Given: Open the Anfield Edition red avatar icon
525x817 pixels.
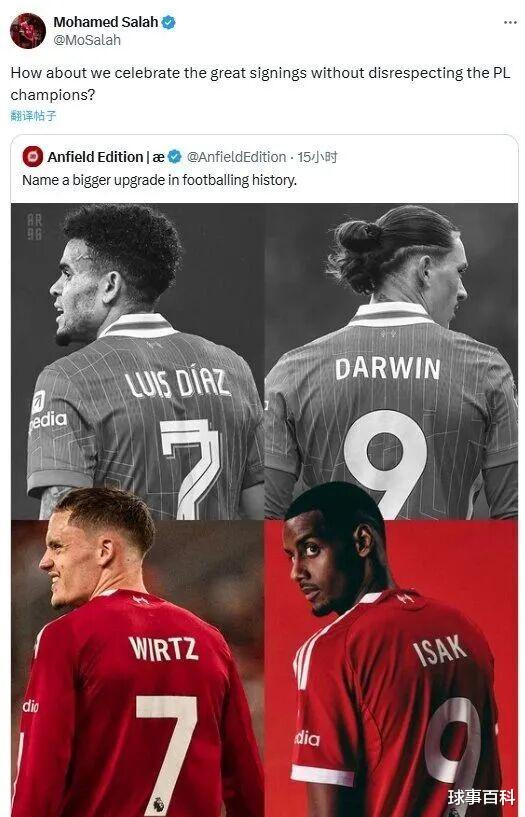Looking at the screenshot, I should click(32, 156).
